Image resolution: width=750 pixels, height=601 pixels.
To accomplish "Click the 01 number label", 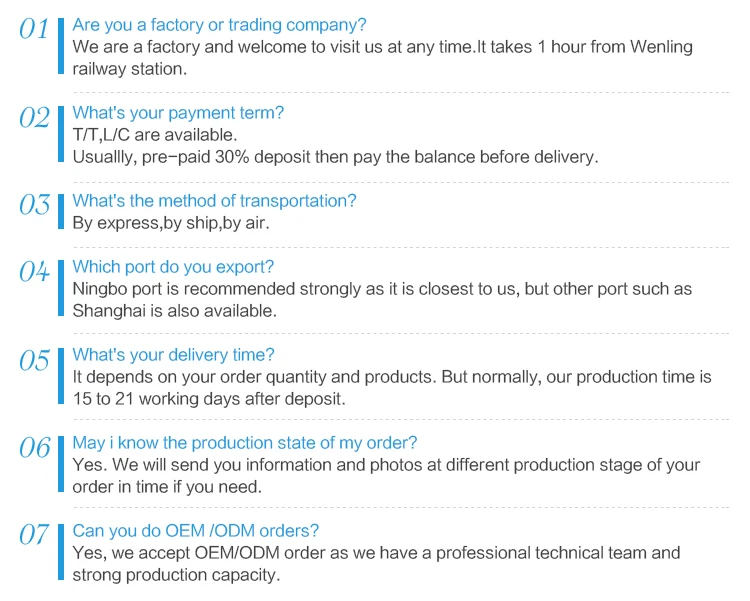I will [34, 30].
